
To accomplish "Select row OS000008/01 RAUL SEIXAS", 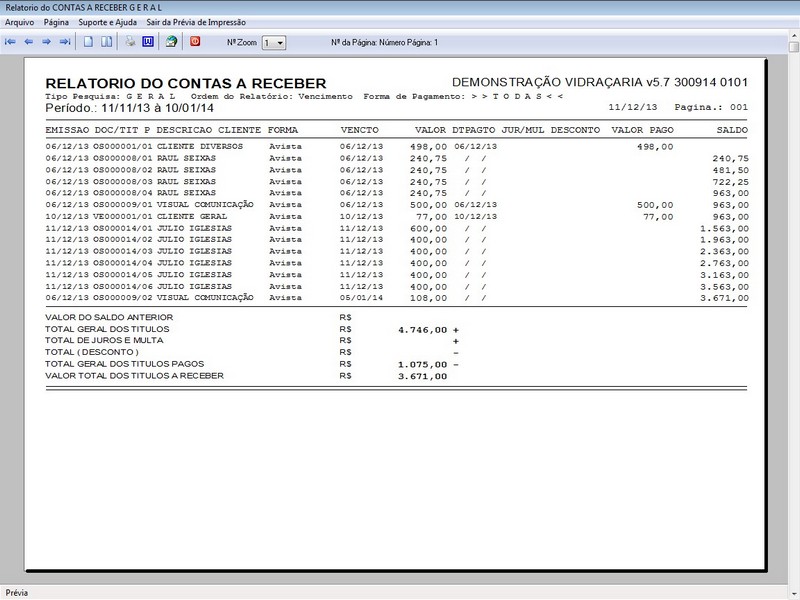I will click(396, 158).
